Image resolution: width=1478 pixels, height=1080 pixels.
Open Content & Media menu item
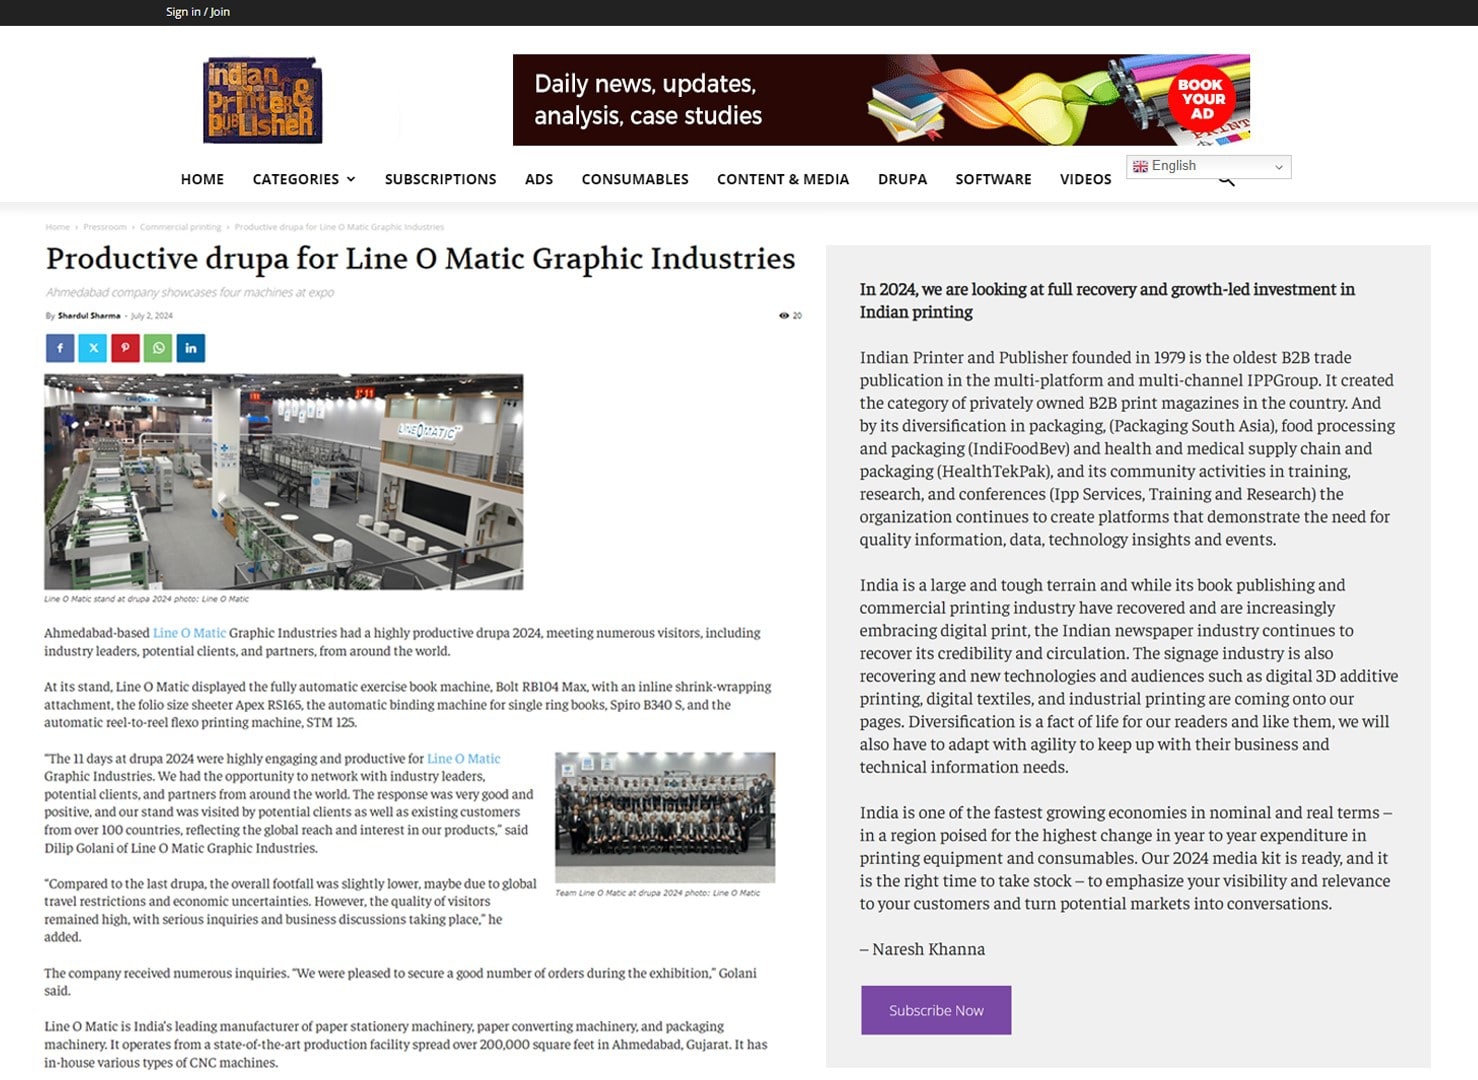click(783, 179)
